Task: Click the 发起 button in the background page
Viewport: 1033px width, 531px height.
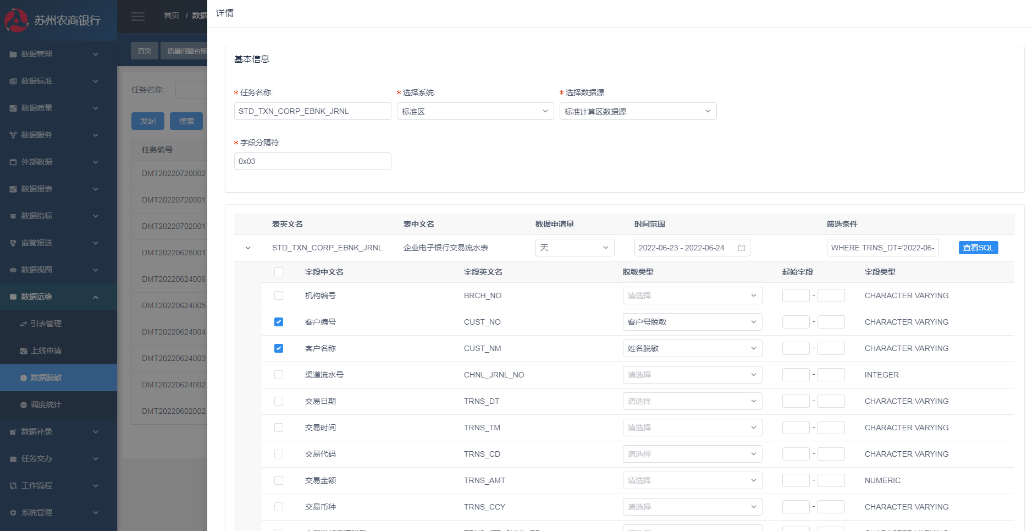Action: (148, 121)
